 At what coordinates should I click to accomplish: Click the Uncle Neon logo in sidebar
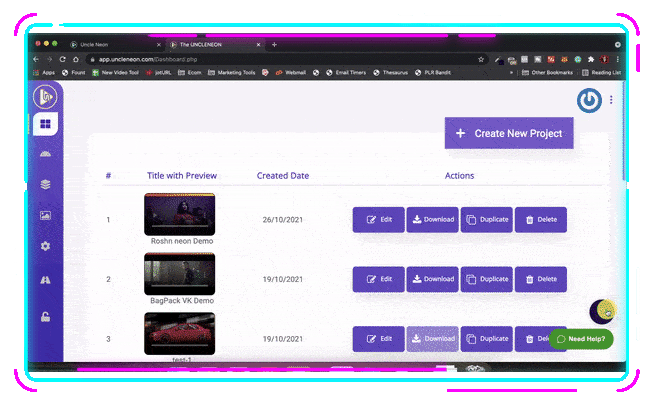tap(45, 96)
